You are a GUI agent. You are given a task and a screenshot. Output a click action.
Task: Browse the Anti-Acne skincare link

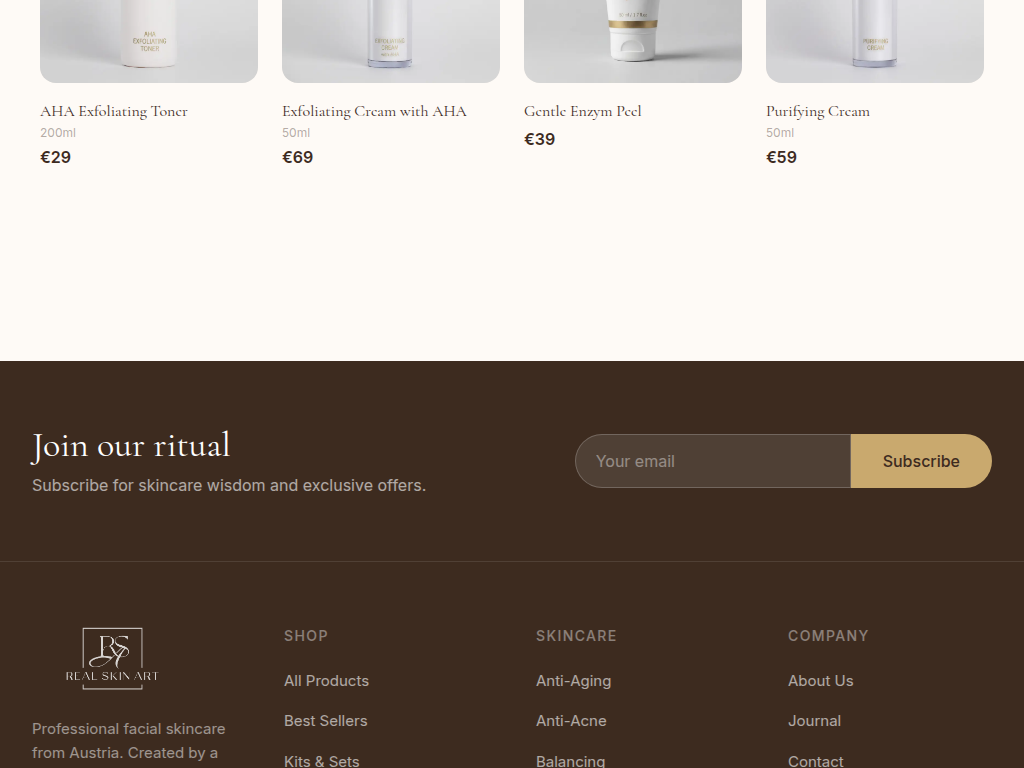click(571, 721)
